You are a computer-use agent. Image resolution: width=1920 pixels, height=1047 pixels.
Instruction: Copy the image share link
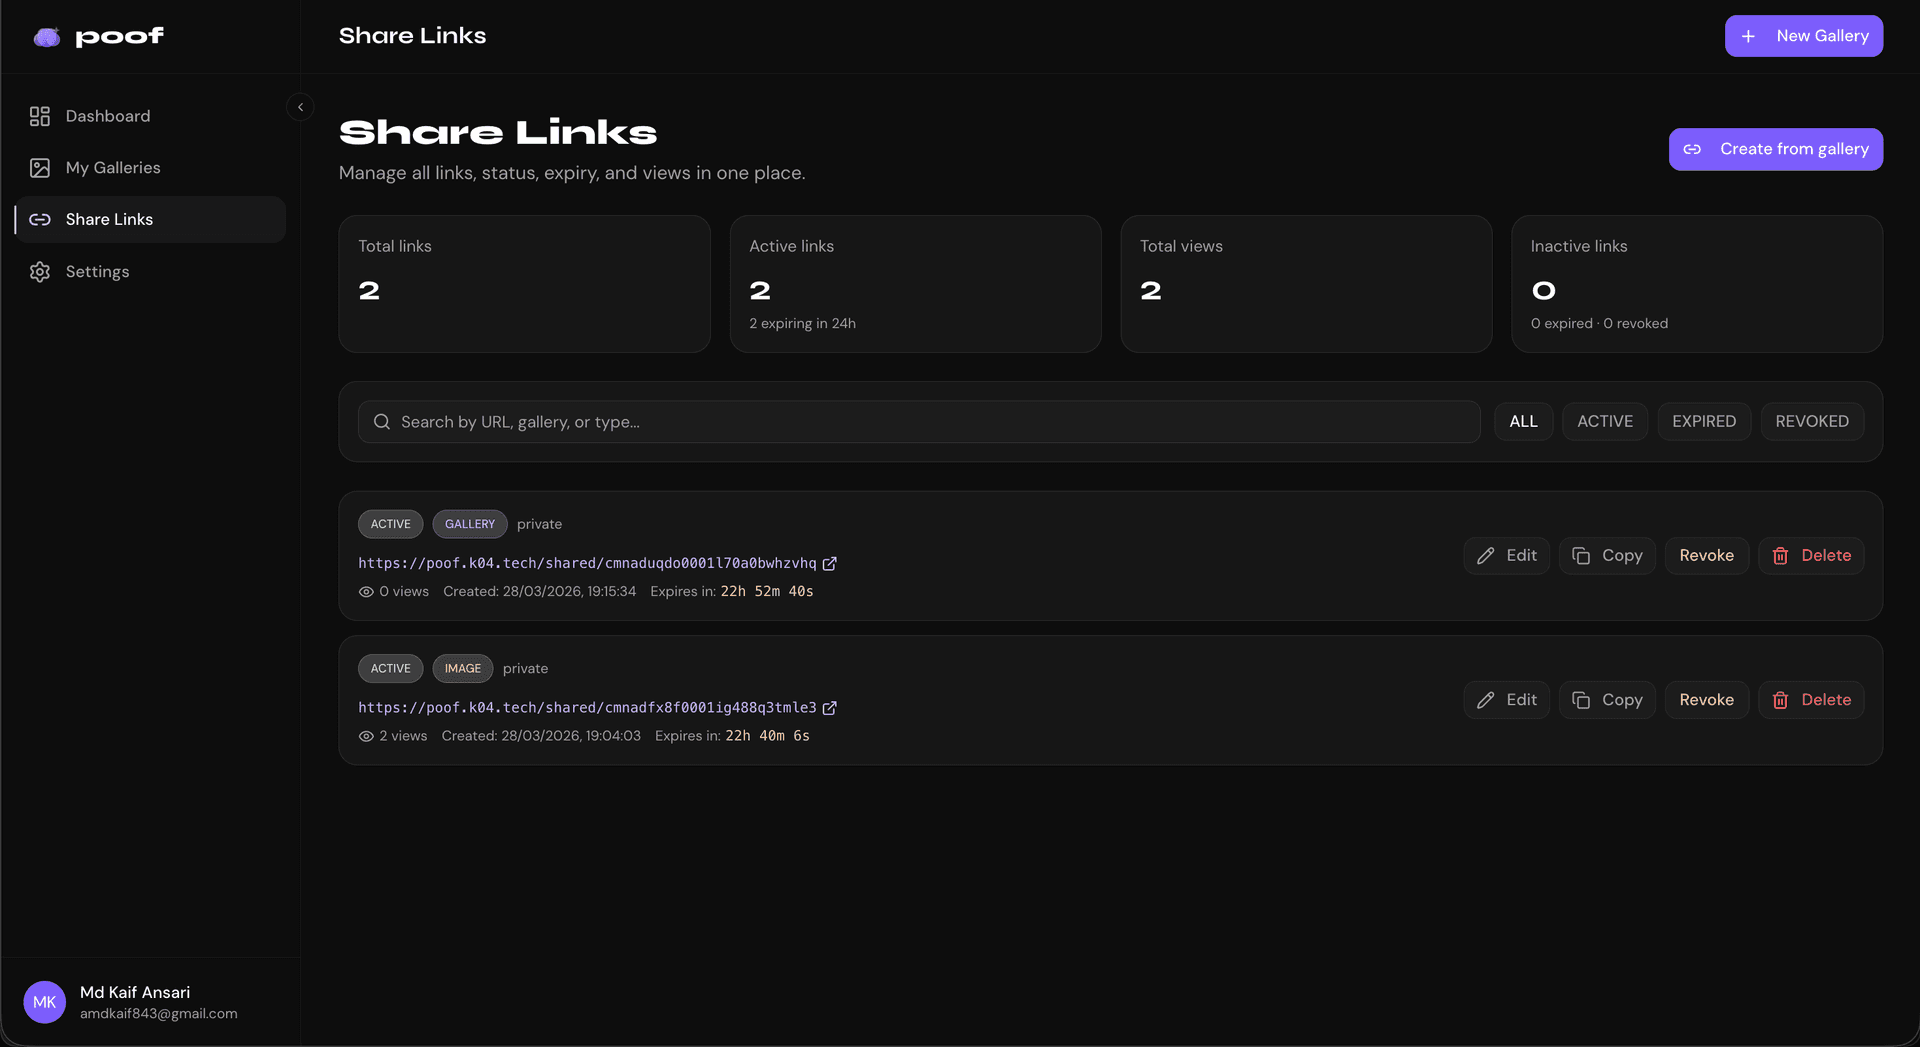[x=1607, y=700]
